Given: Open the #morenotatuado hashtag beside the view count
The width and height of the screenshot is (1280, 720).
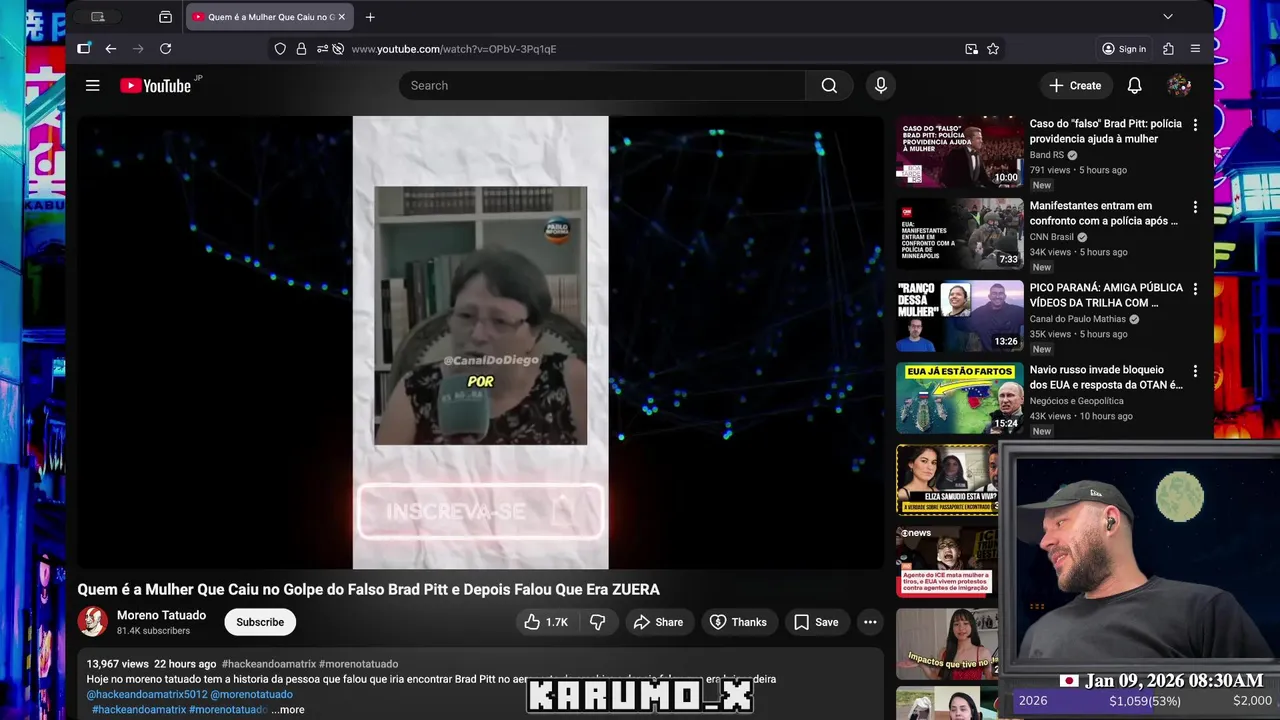Looking at the screenshot, I should coord(357,664).
